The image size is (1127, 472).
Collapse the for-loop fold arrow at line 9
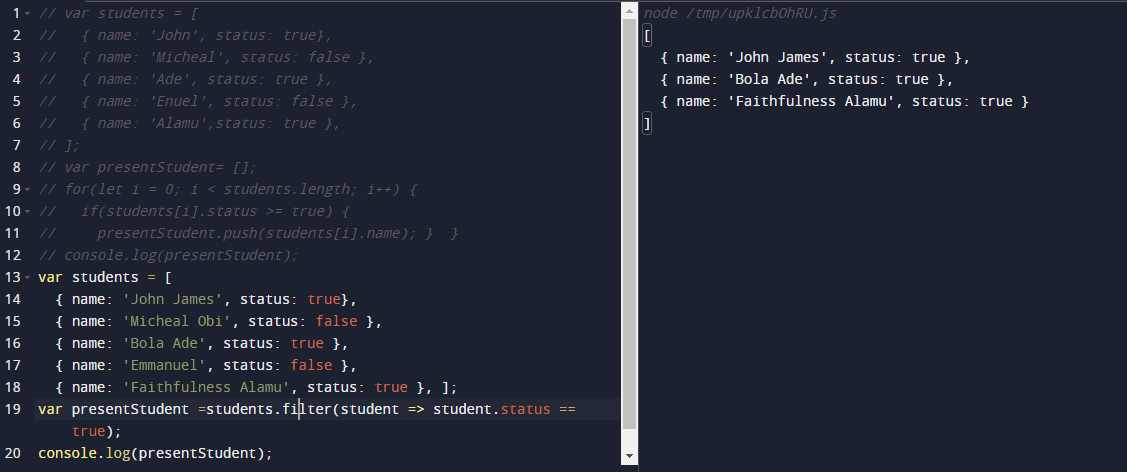[x=27, y=190]
